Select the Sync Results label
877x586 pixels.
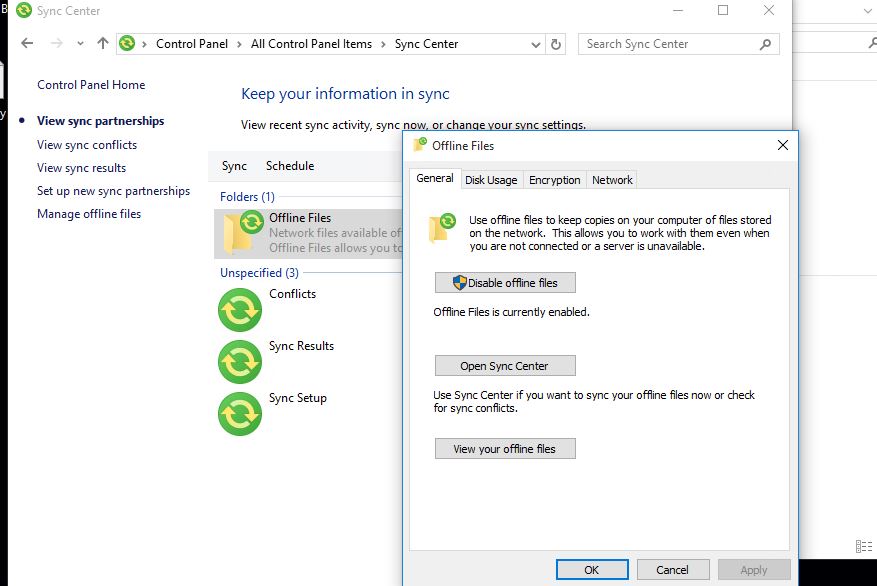click(301, 346)
